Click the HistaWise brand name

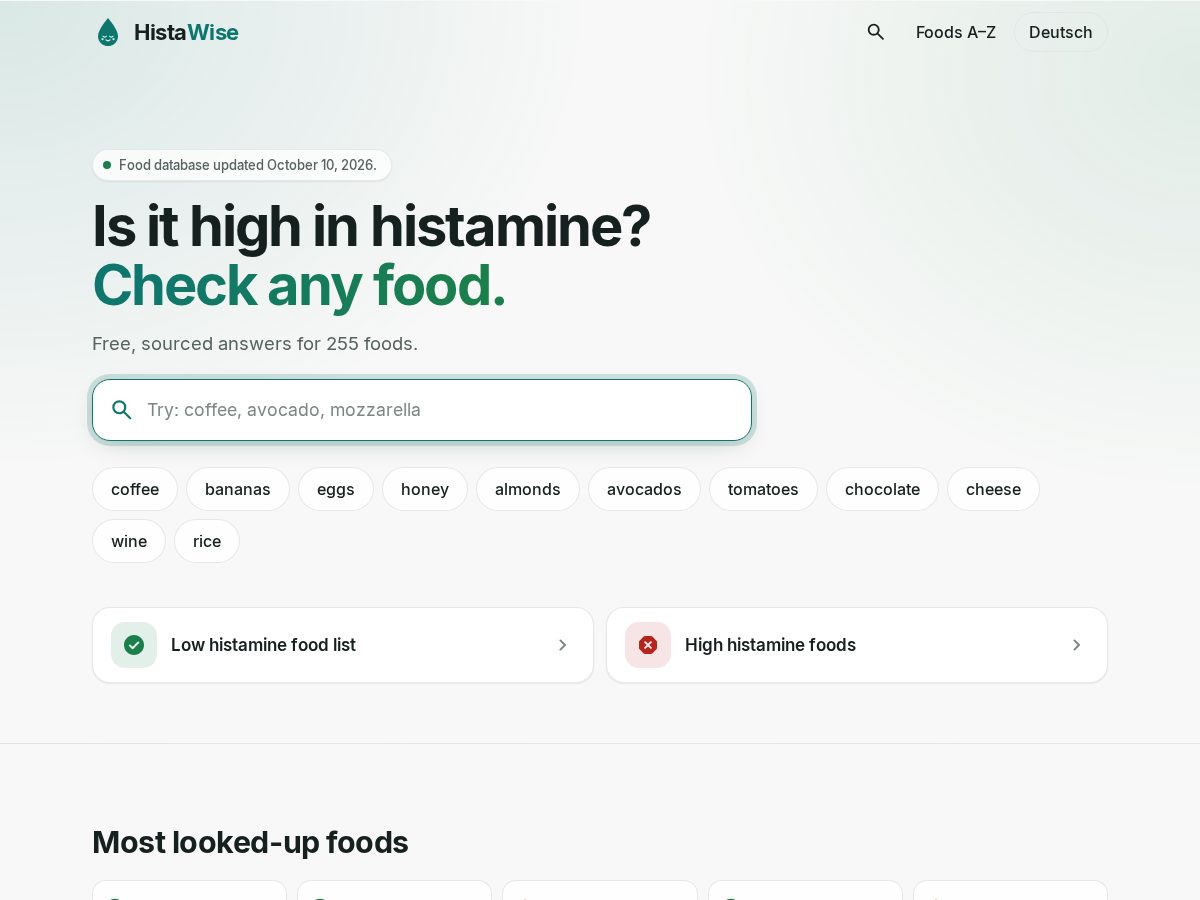pyautogui.click(x=186, y=32)
